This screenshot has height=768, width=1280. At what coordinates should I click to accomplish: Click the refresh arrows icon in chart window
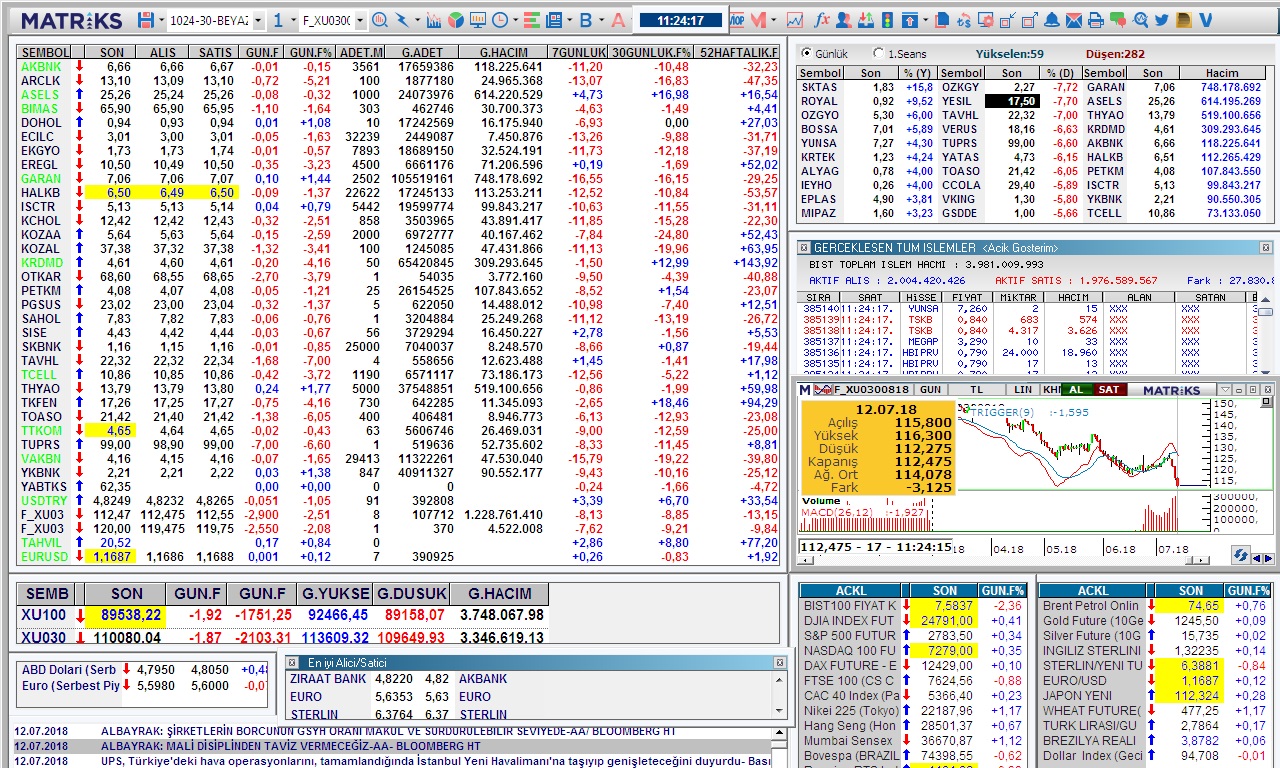point(1240,554)
